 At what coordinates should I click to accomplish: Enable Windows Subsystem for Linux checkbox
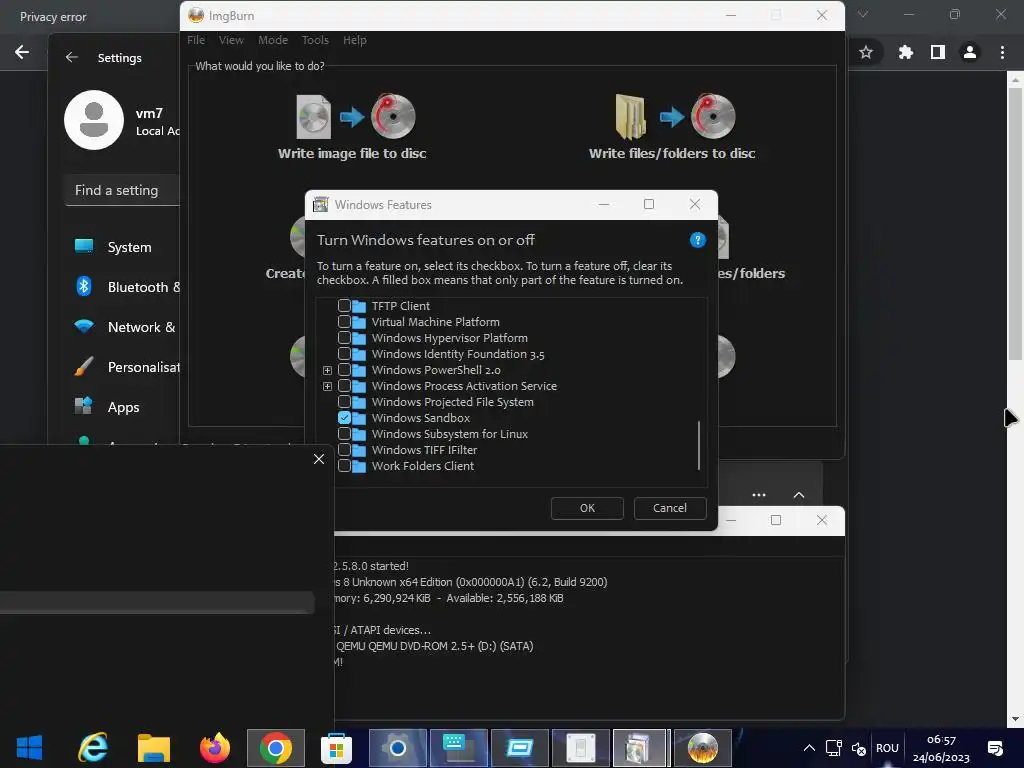pyautogui.click(x=344, y=434)
